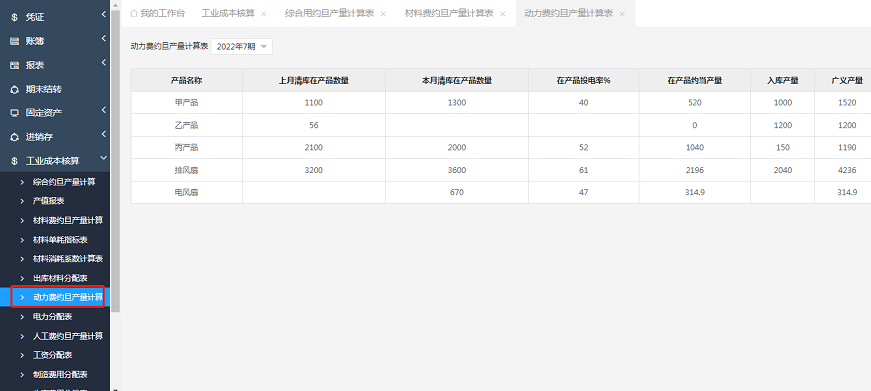Open 材料消耗系数计算表 in the sidebar

68,259
